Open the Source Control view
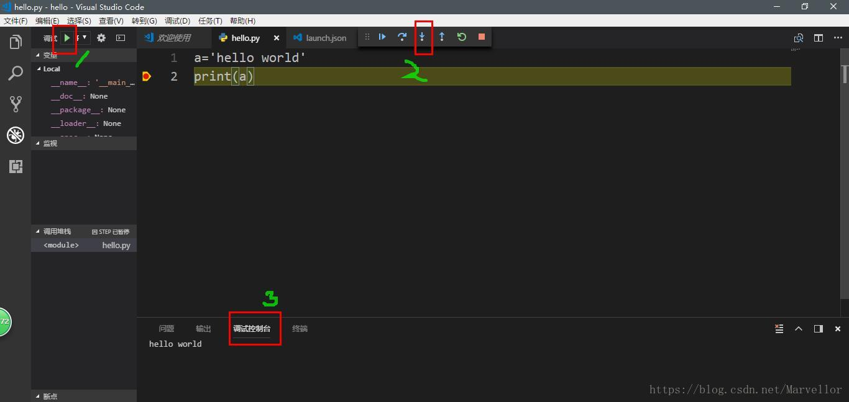The image size is (849, 402). tap(15, 104)
